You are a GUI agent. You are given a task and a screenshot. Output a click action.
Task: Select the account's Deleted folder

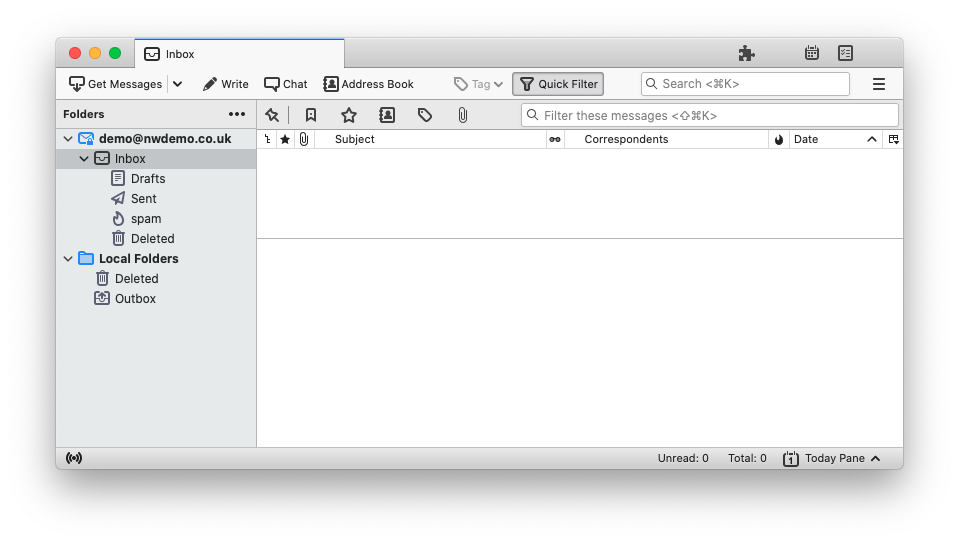click(156, 238)
